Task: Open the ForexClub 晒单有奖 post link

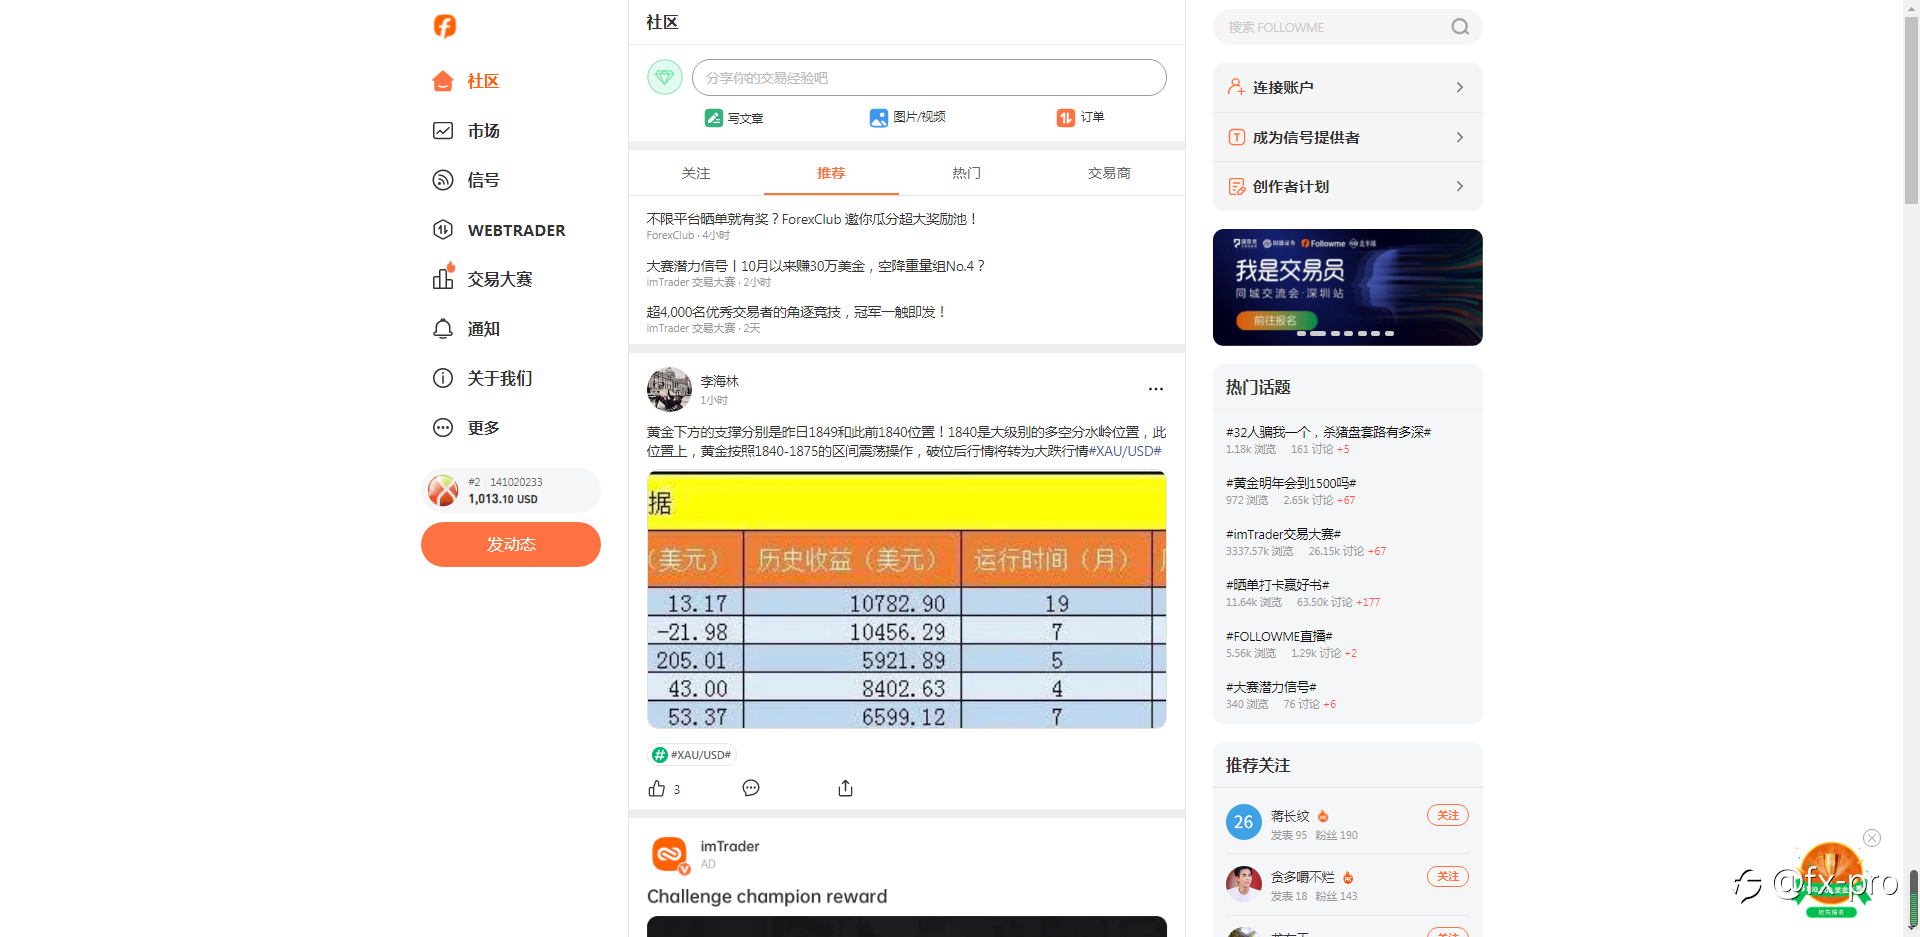Action: 812,219
